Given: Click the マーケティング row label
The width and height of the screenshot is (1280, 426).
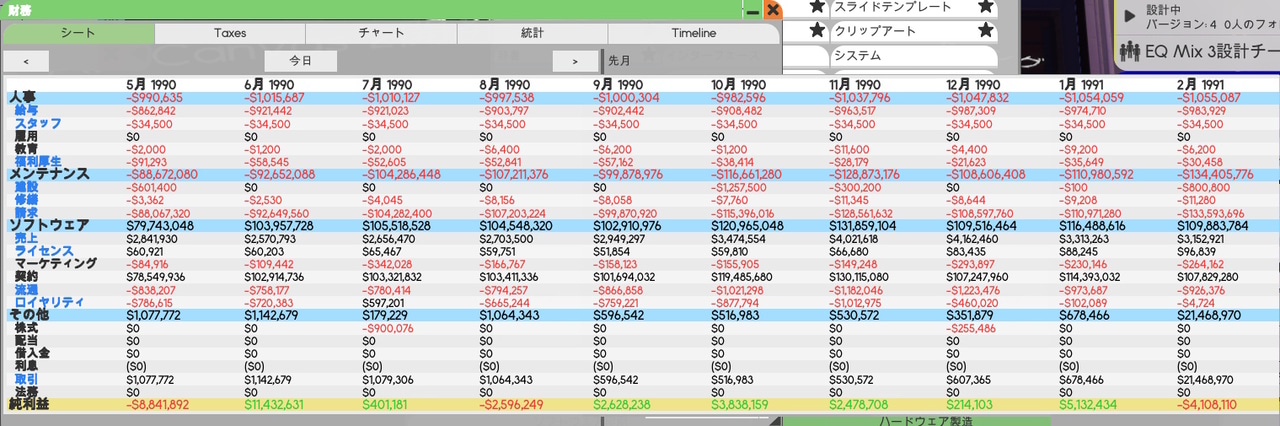Looking at the screenshot, I should point(55,263).
